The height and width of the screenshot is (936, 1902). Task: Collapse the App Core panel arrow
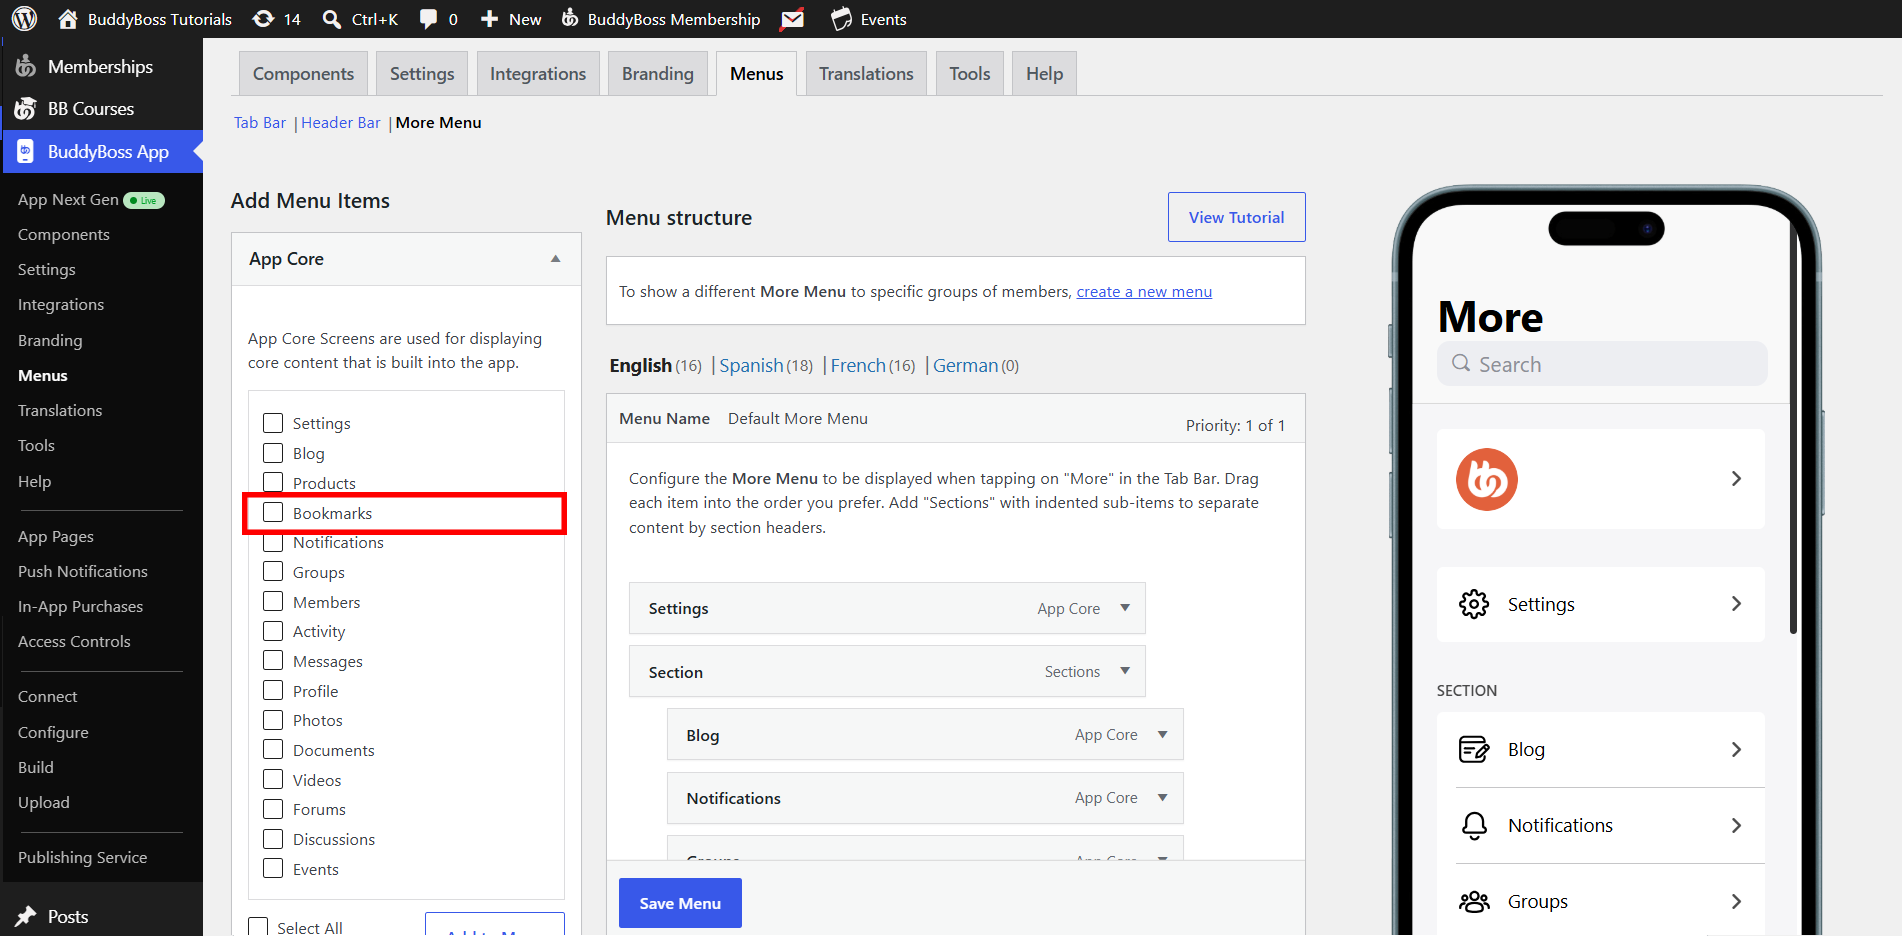pyautogui.click(x=556, y=259)
